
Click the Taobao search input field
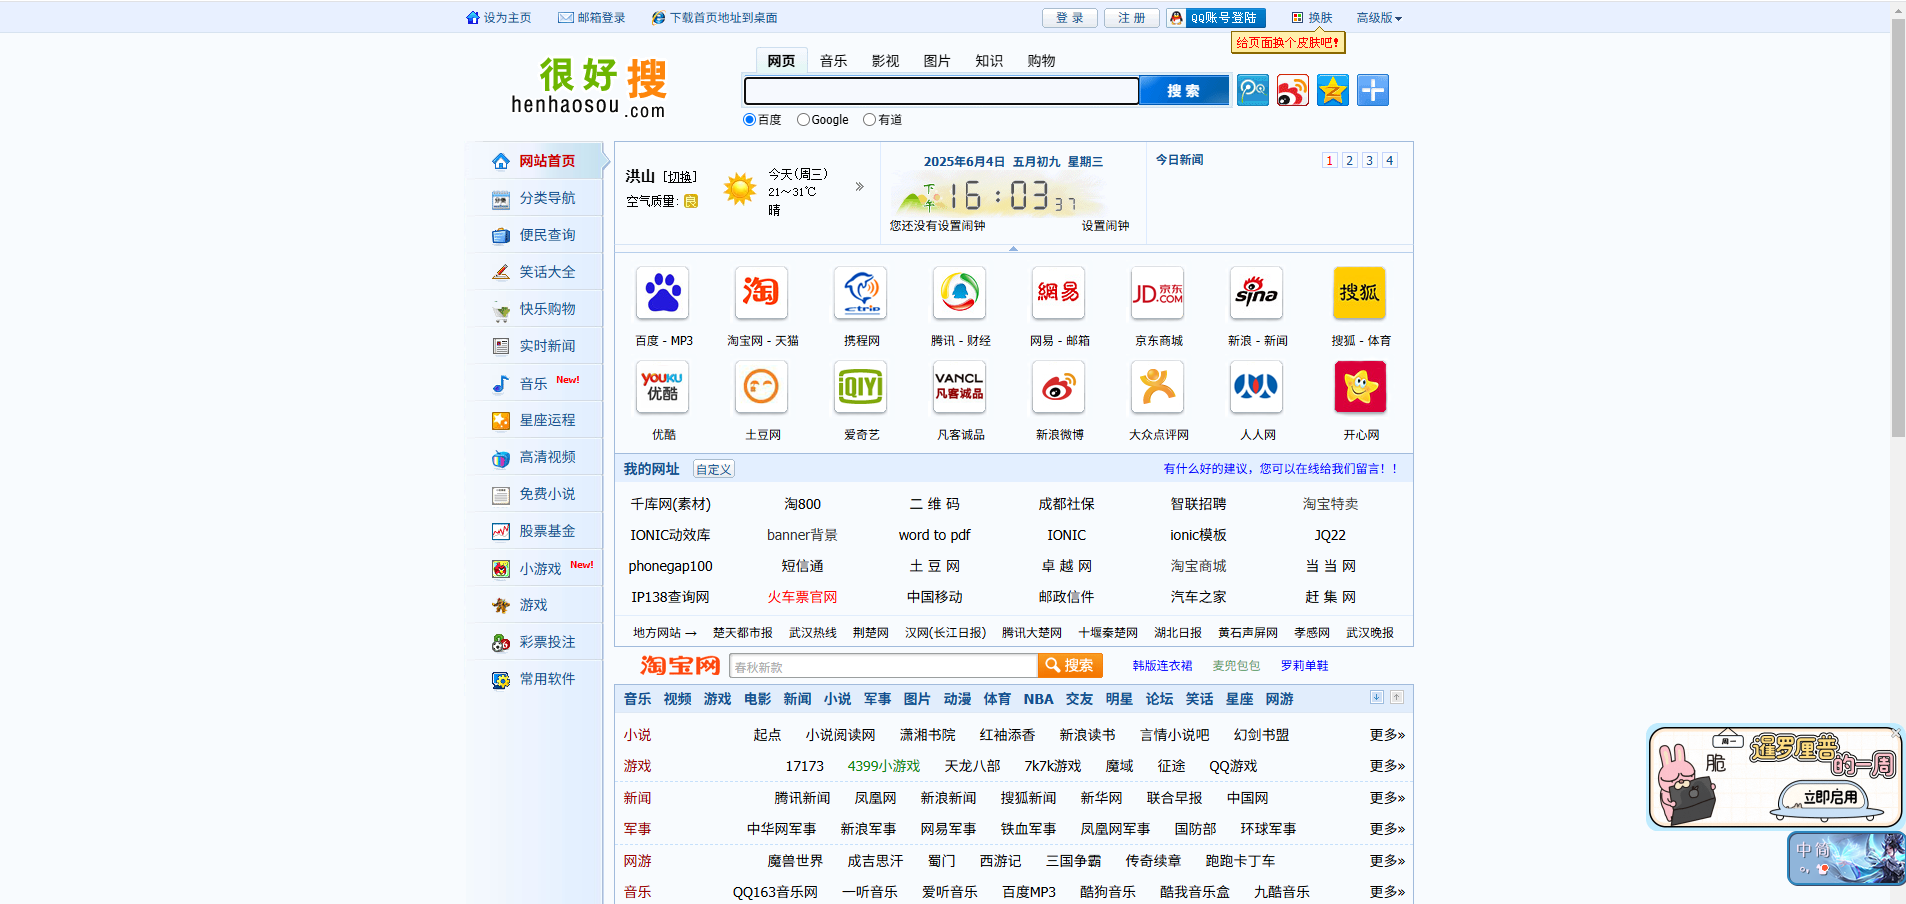point(884,666)
